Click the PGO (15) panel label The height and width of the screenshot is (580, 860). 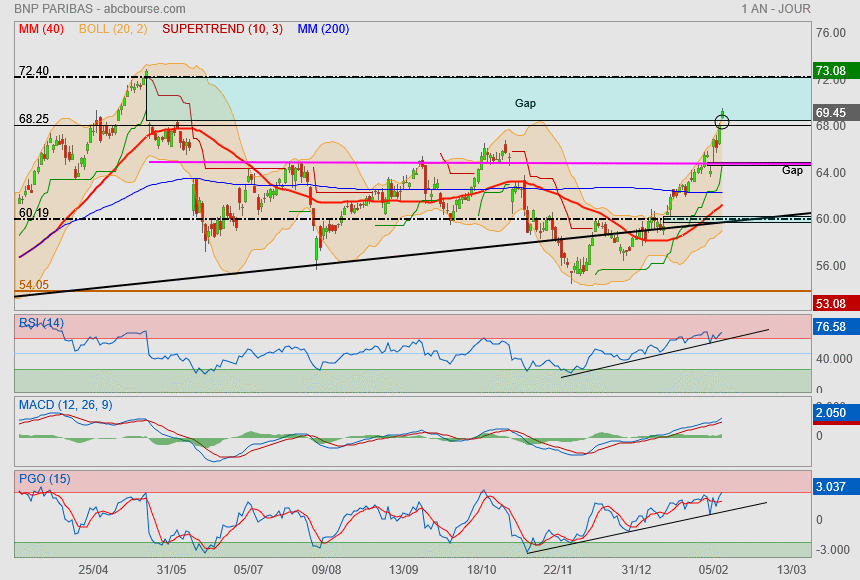pos(44,478)
